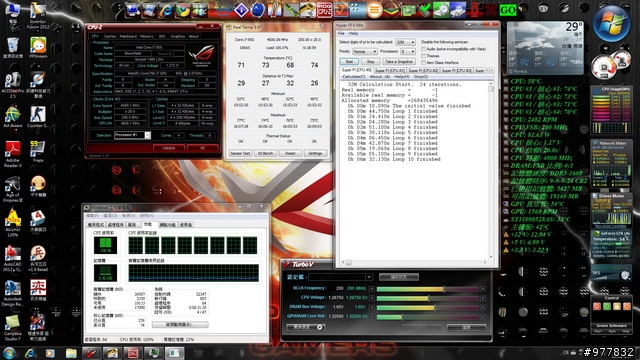This screenshot has width=640, height=360.
Task: Open the PPStream desktop icon
Action: pyautogui.click(x=38, y=48)
